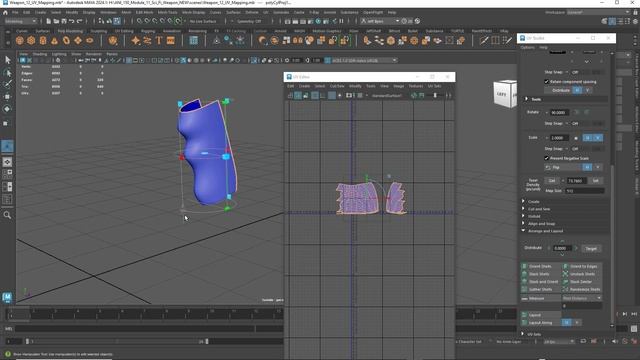Select the Select tool arrow in the toolbox
Viewport: 640px width, 360px height.
7,60
